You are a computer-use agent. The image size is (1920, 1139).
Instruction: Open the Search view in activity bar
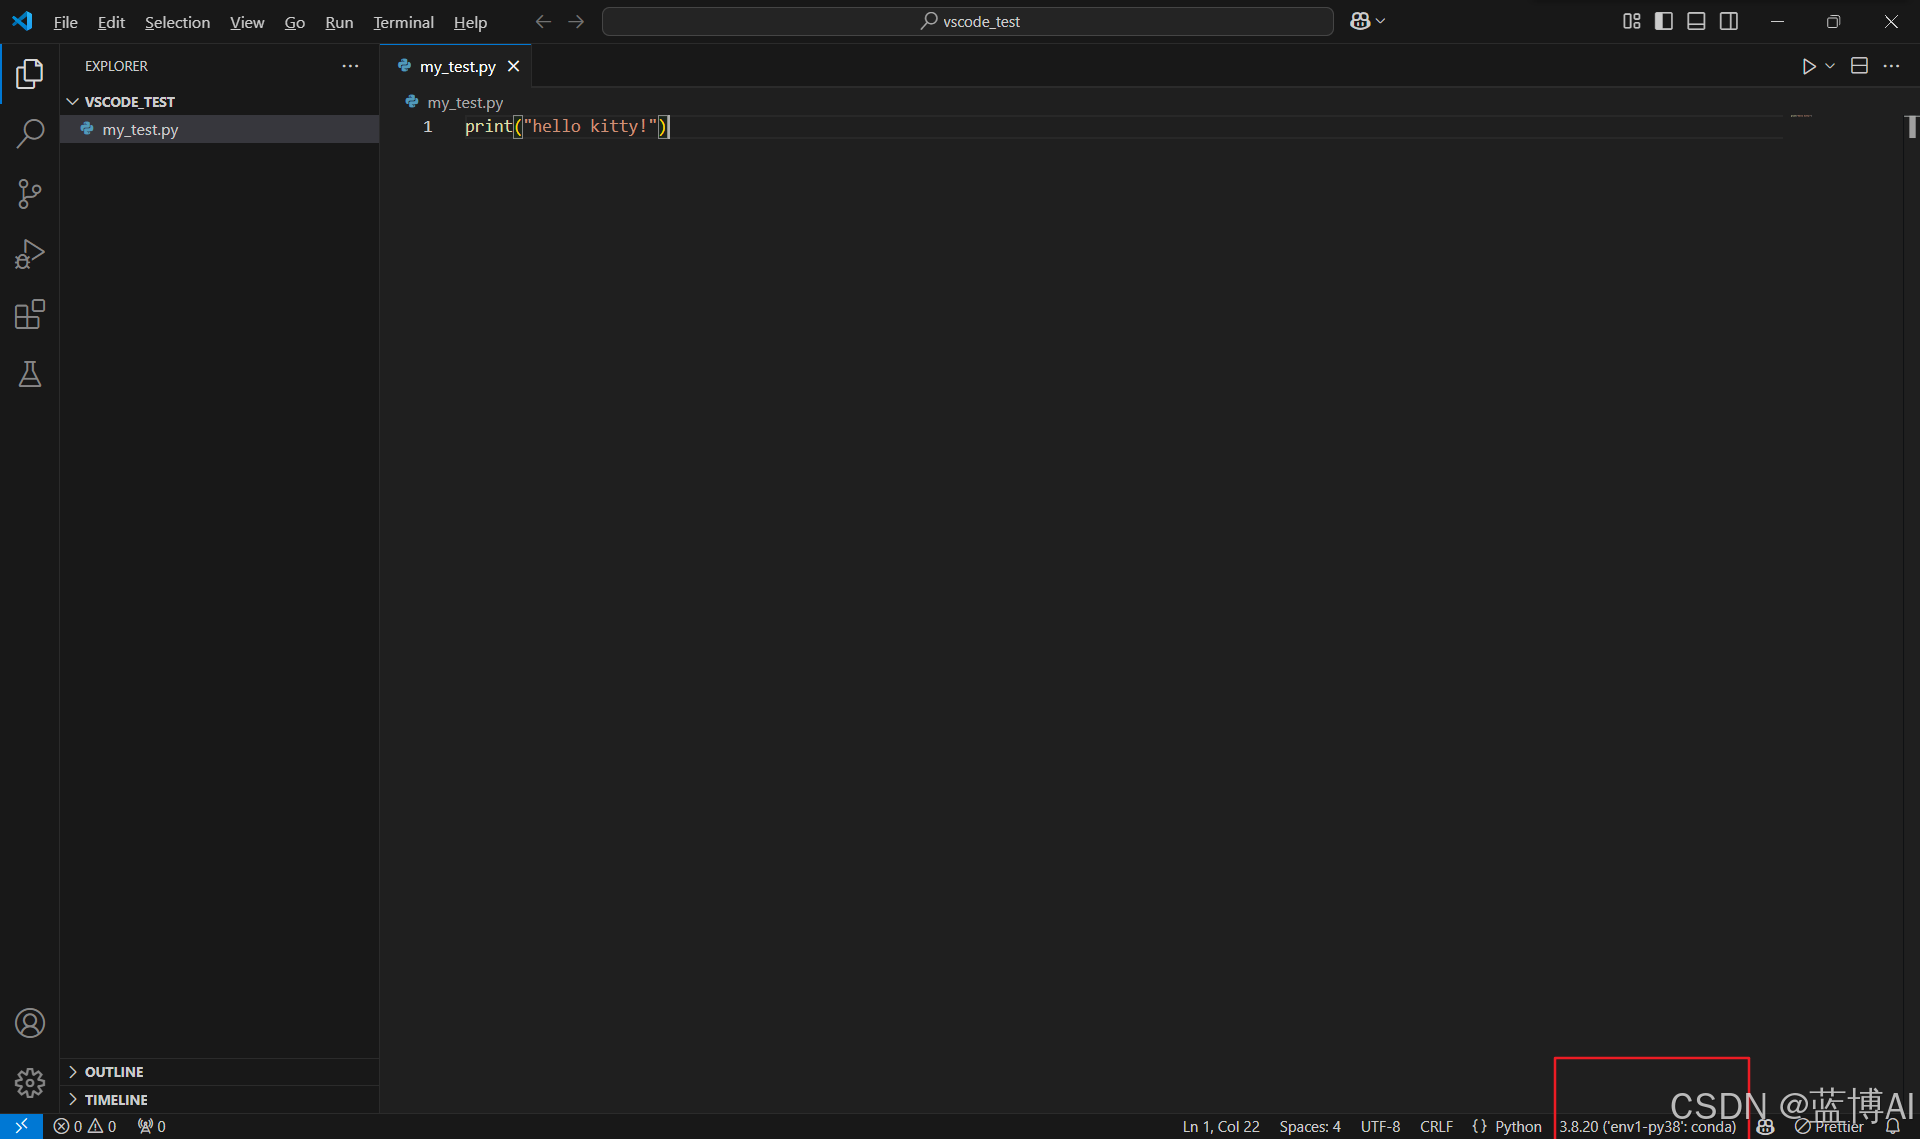click(30, 133)
